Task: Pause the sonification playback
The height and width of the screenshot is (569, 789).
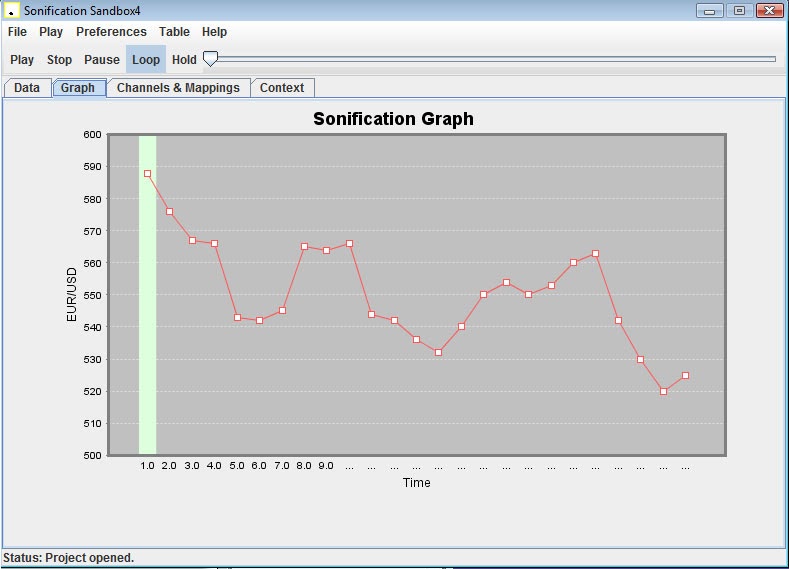Action: point(102,60)
